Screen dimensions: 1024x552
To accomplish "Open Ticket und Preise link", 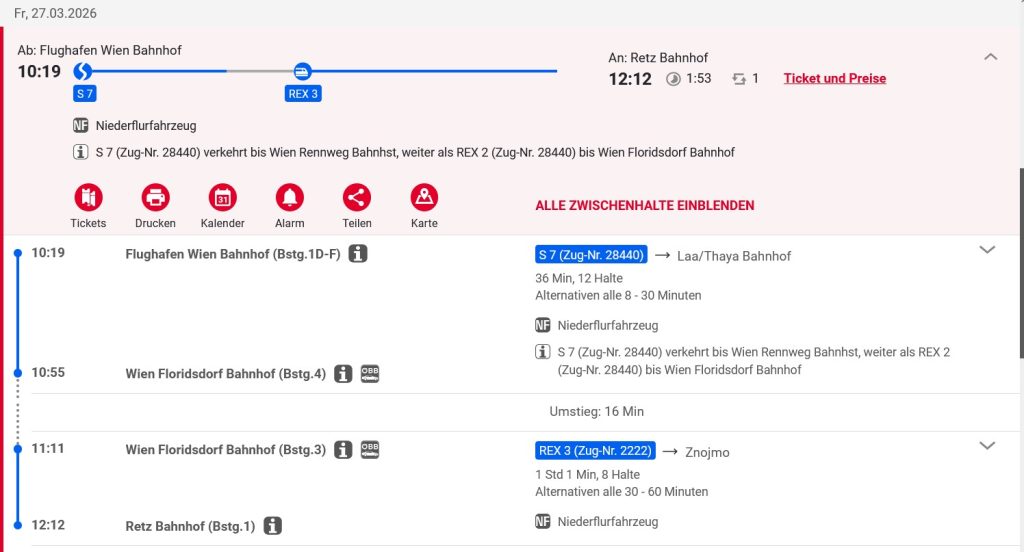I will 834,78.
